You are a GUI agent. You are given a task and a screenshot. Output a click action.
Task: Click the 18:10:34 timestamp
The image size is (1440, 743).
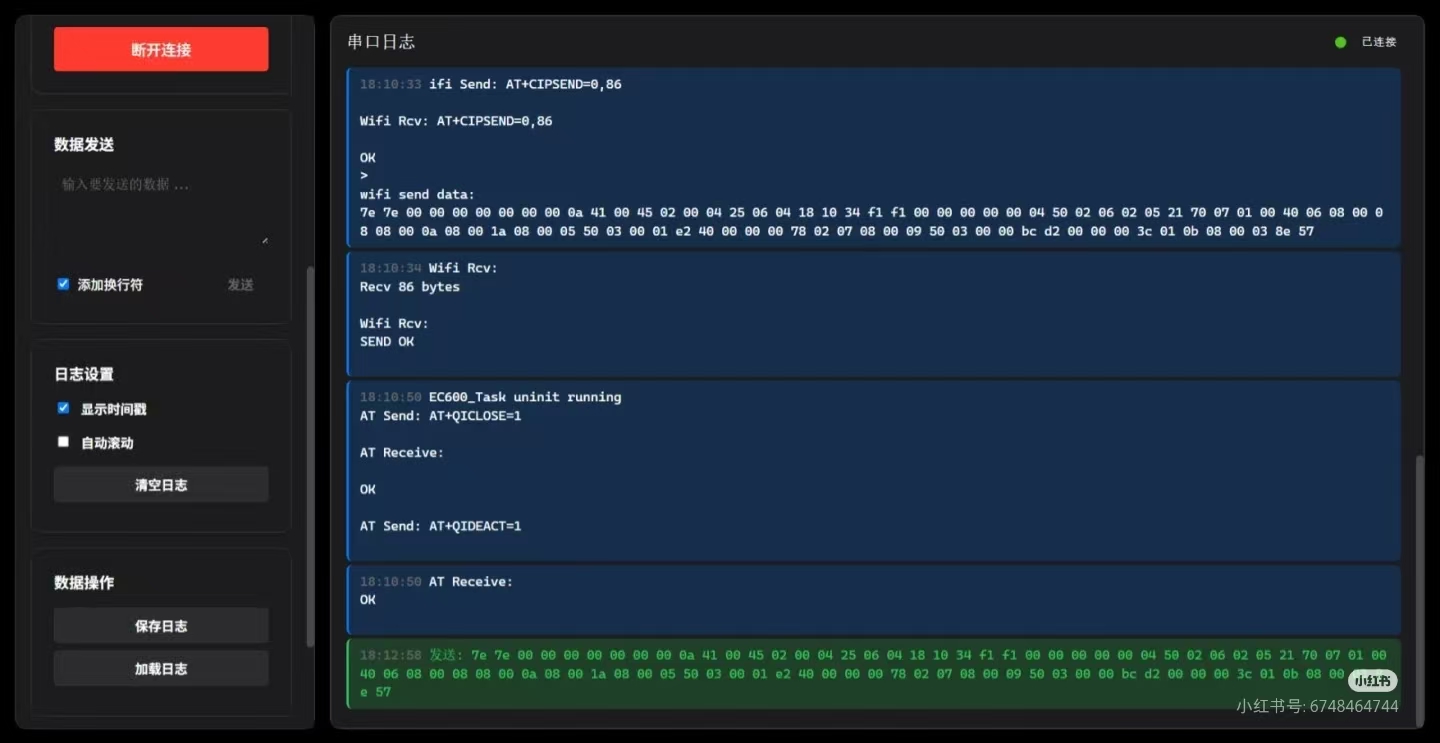[x=391, y=268]
